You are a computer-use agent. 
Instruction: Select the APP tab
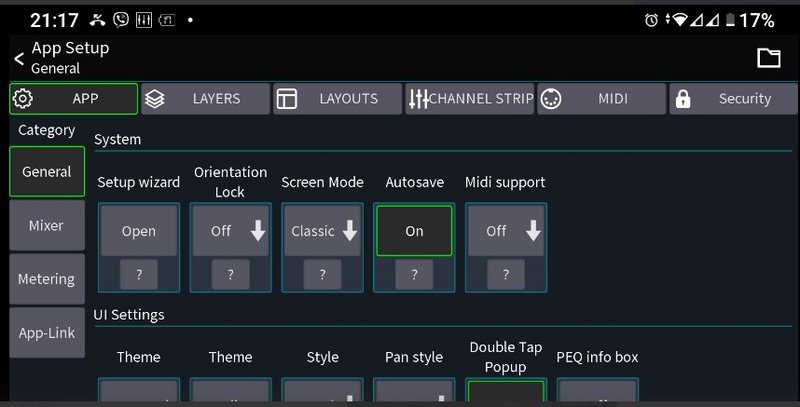[x=73, y=99]
